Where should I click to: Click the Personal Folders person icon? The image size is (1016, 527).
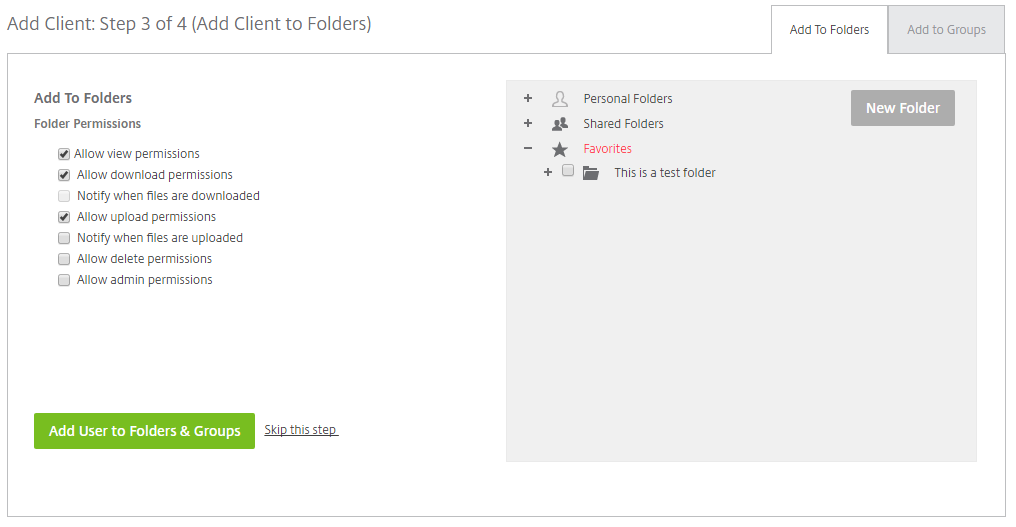tap(560, 99)
